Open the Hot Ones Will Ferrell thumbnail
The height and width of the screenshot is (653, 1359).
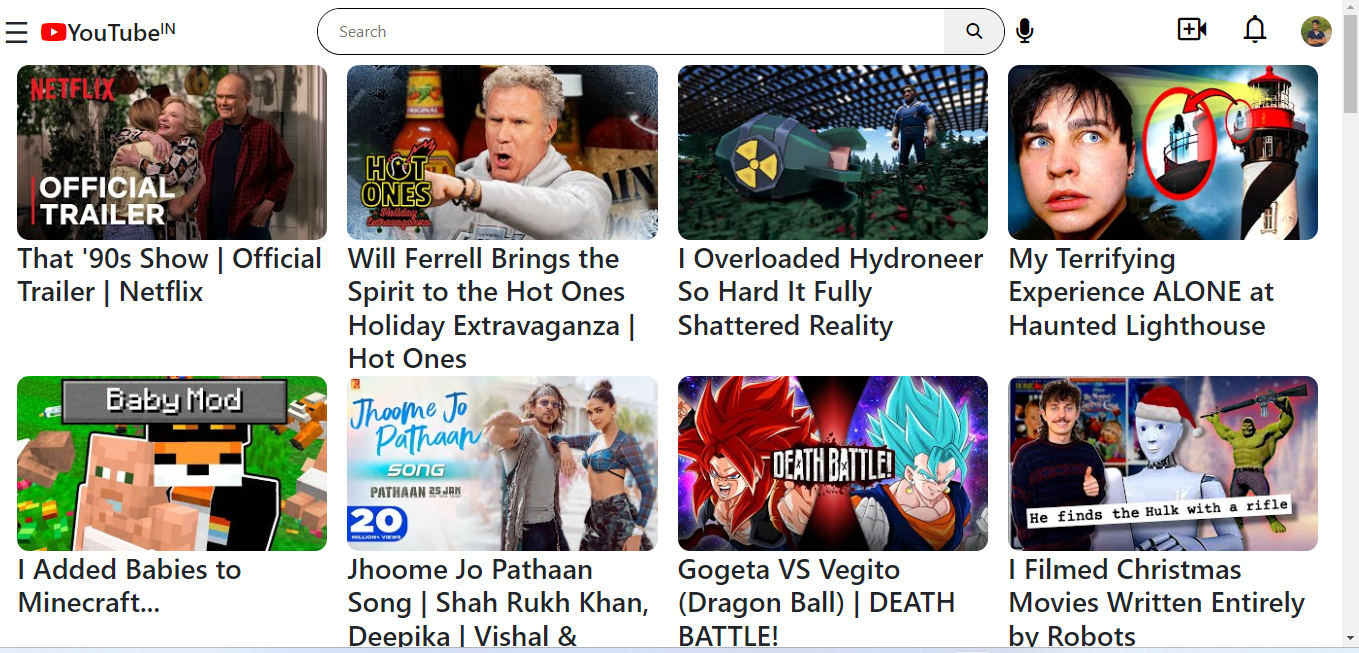click(x=502, y=152)
